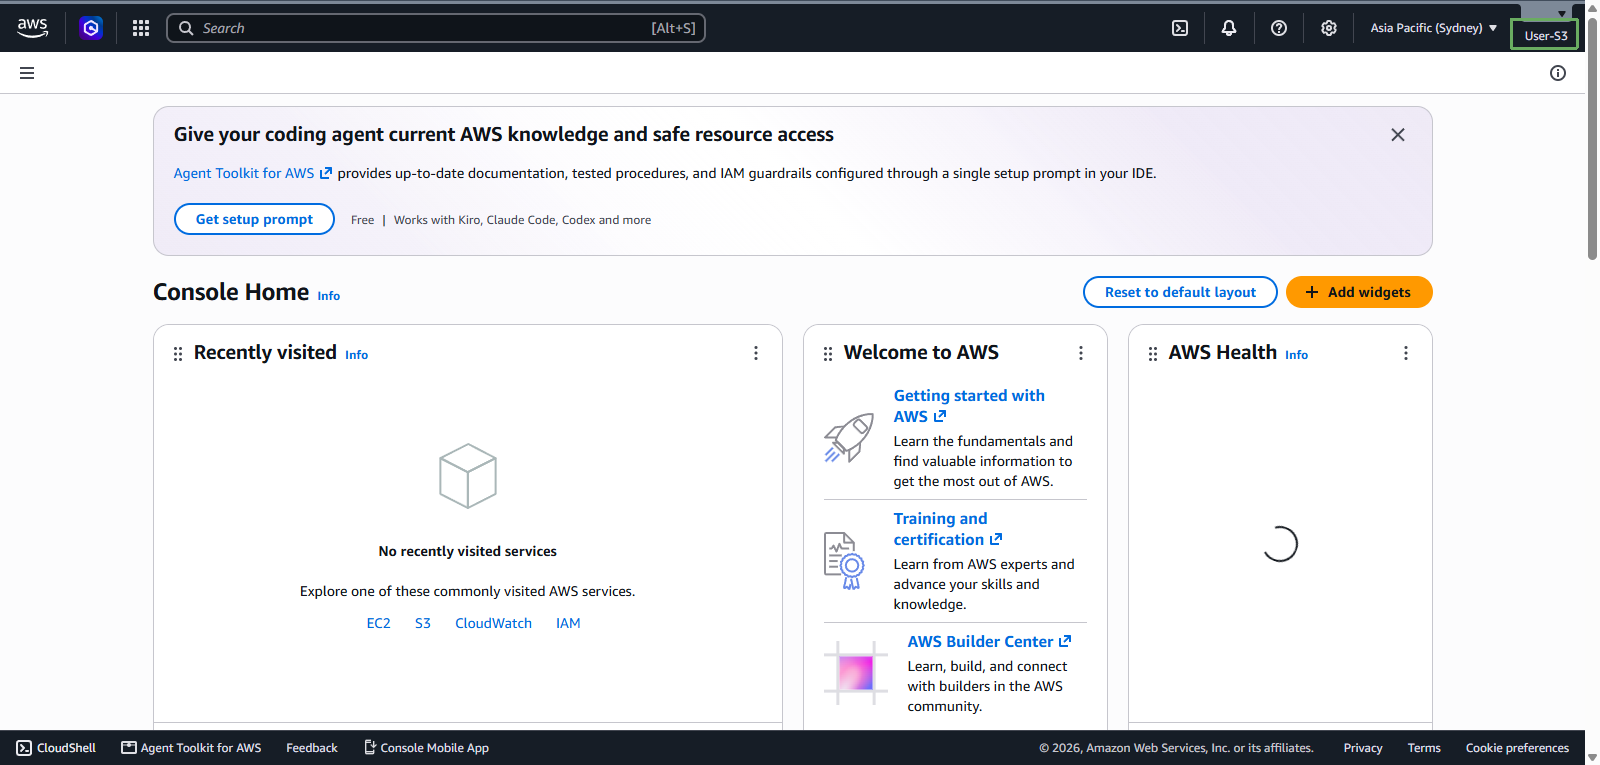Viewport: 1600px width, 765px height.
Task: Open AWS Health Info link
Action: coord(1297,355)
